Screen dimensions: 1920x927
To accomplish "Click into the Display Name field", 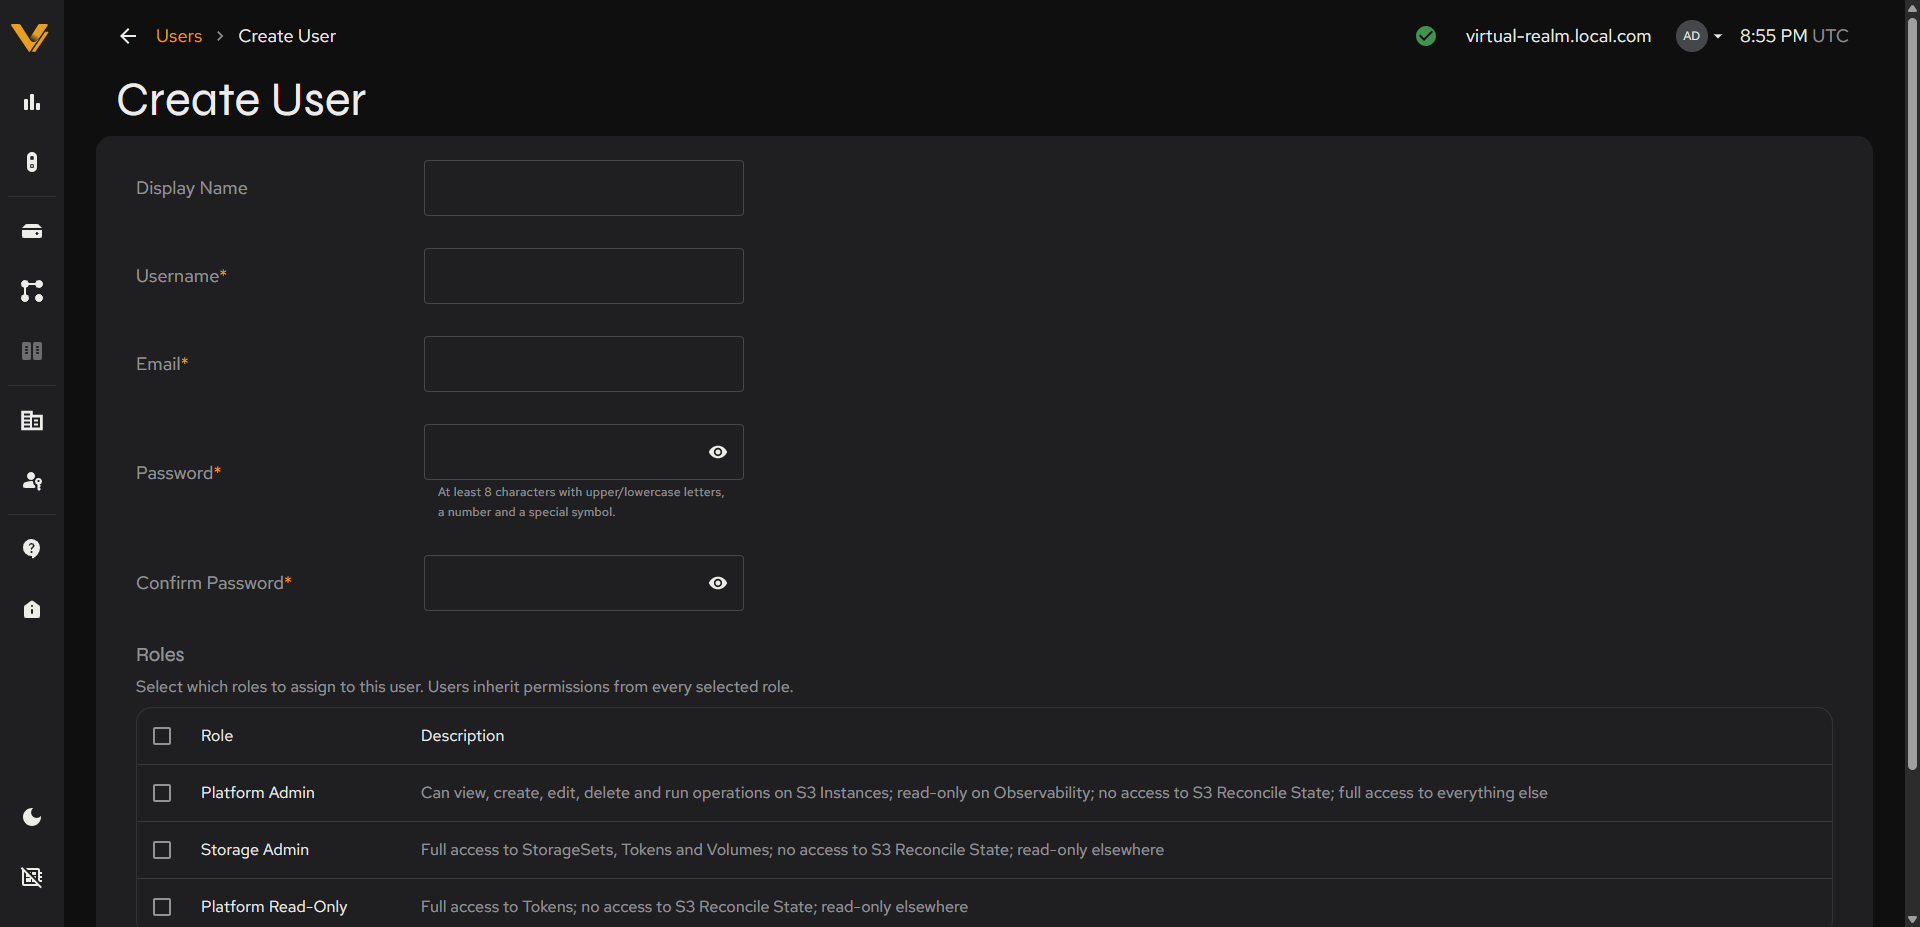I will tap(584, 188).
